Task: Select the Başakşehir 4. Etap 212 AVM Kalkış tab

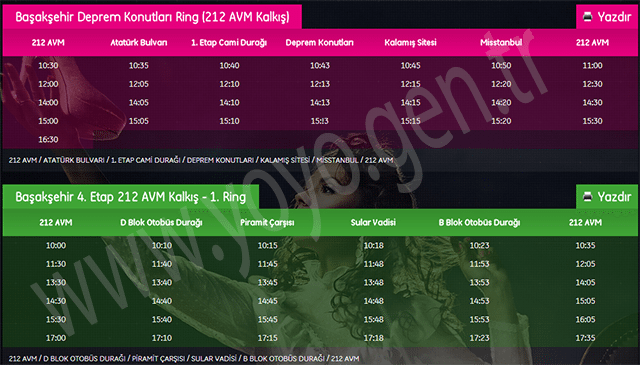Action: (x=131, y=197)
